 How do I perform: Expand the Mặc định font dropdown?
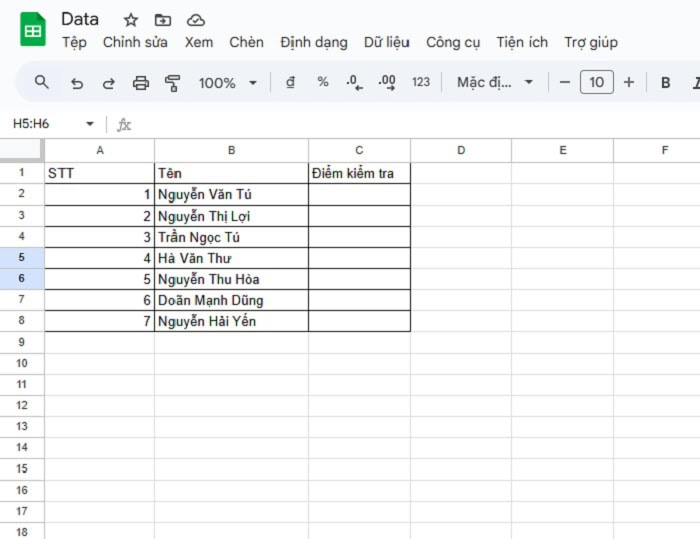tap(495, 82)
